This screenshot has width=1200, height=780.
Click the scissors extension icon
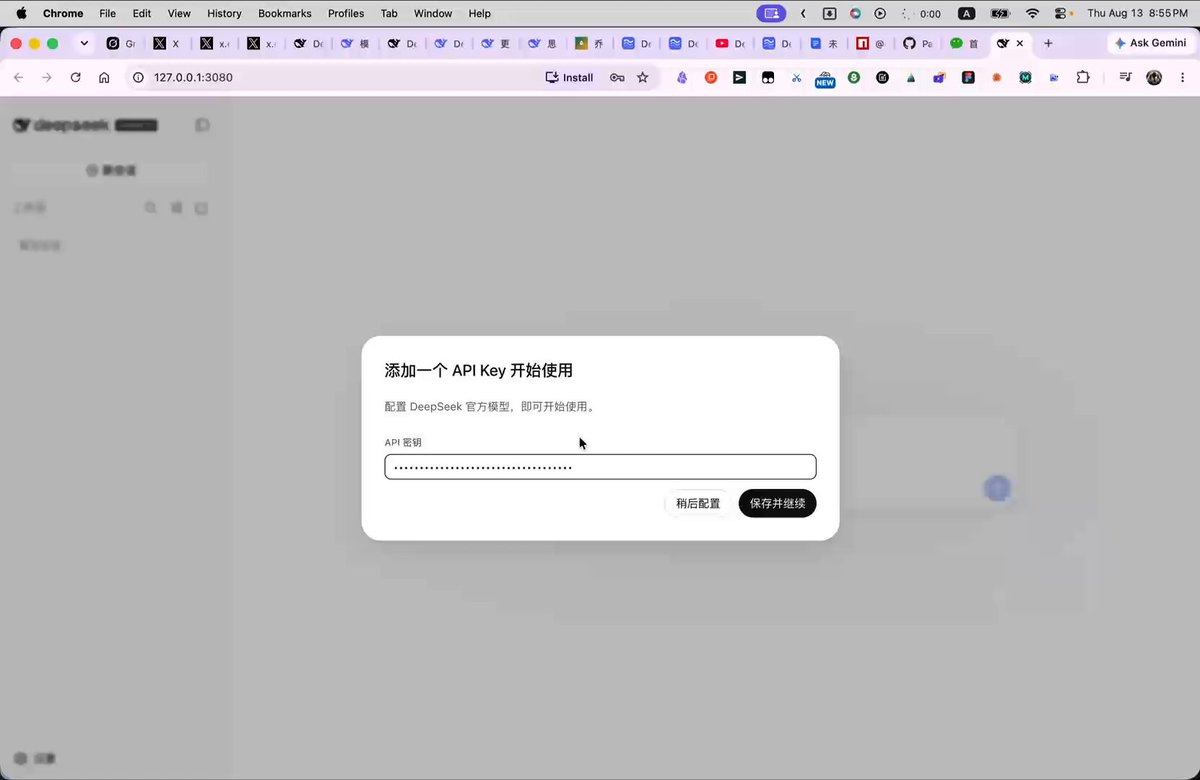coord(796,77)
